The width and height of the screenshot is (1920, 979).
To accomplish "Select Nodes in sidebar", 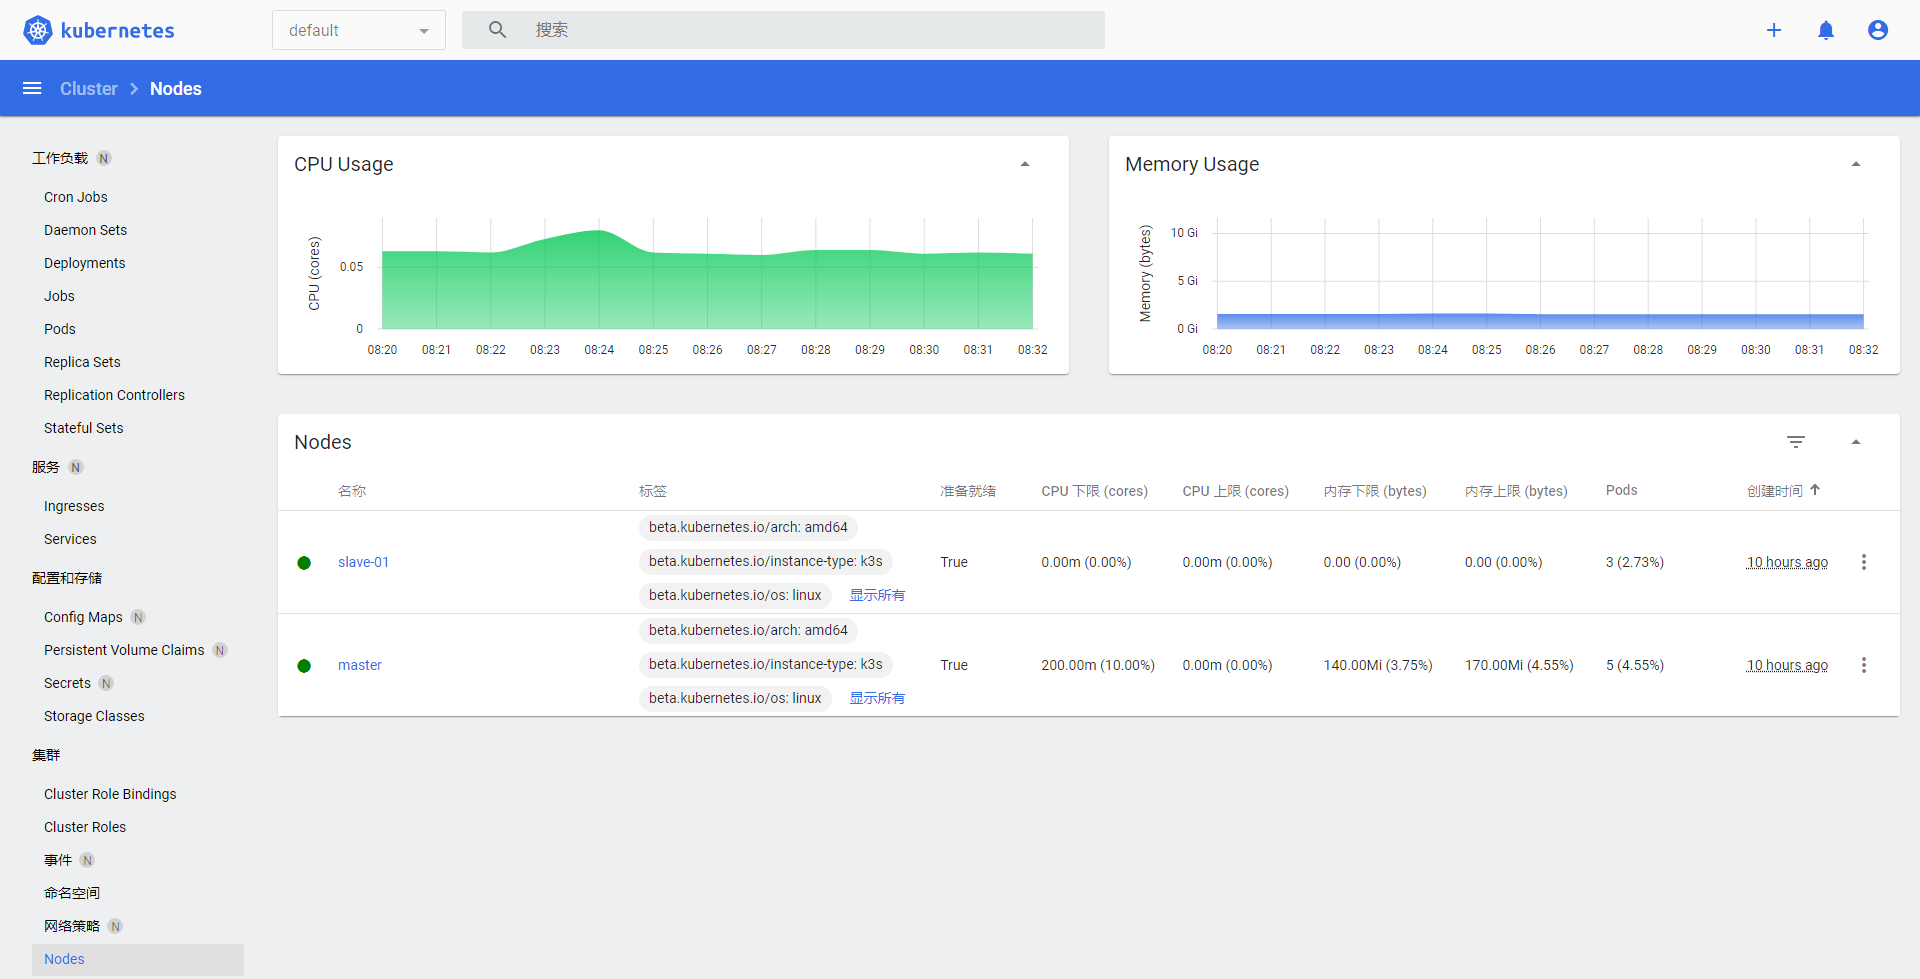I will (138, 959).
